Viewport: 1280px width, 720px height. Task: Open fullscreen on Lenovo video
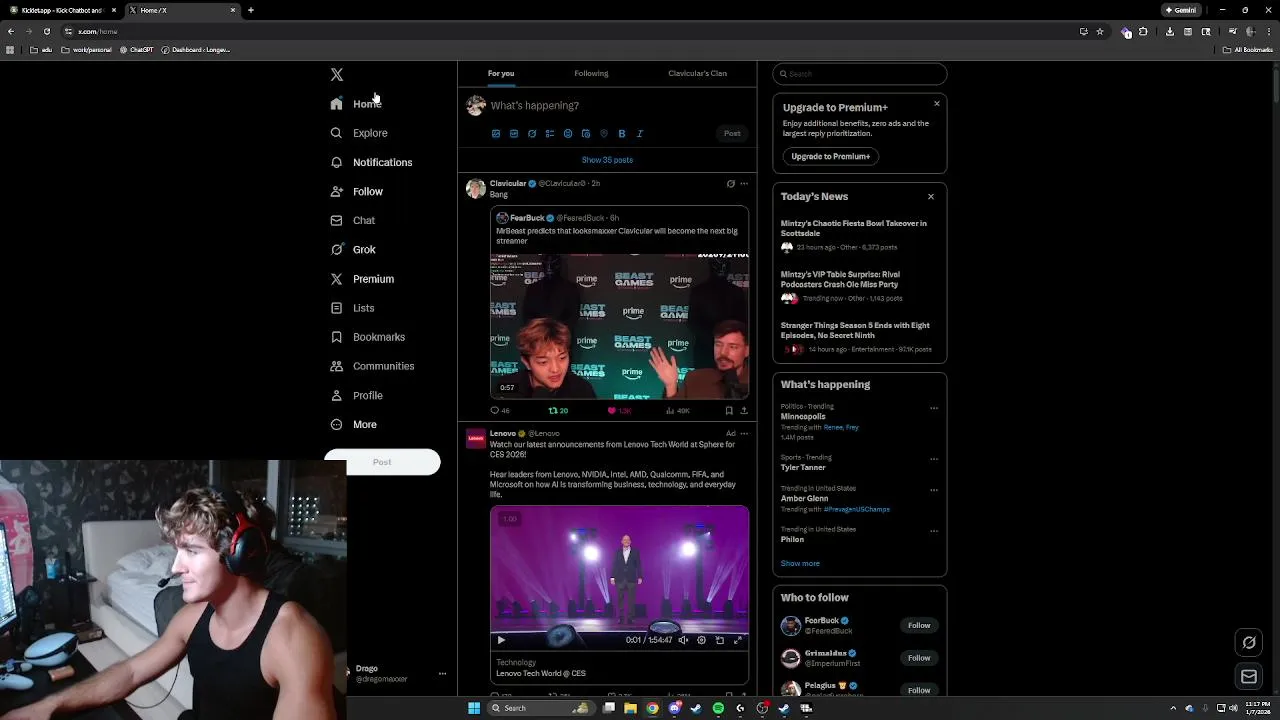(x=738, y=640)
